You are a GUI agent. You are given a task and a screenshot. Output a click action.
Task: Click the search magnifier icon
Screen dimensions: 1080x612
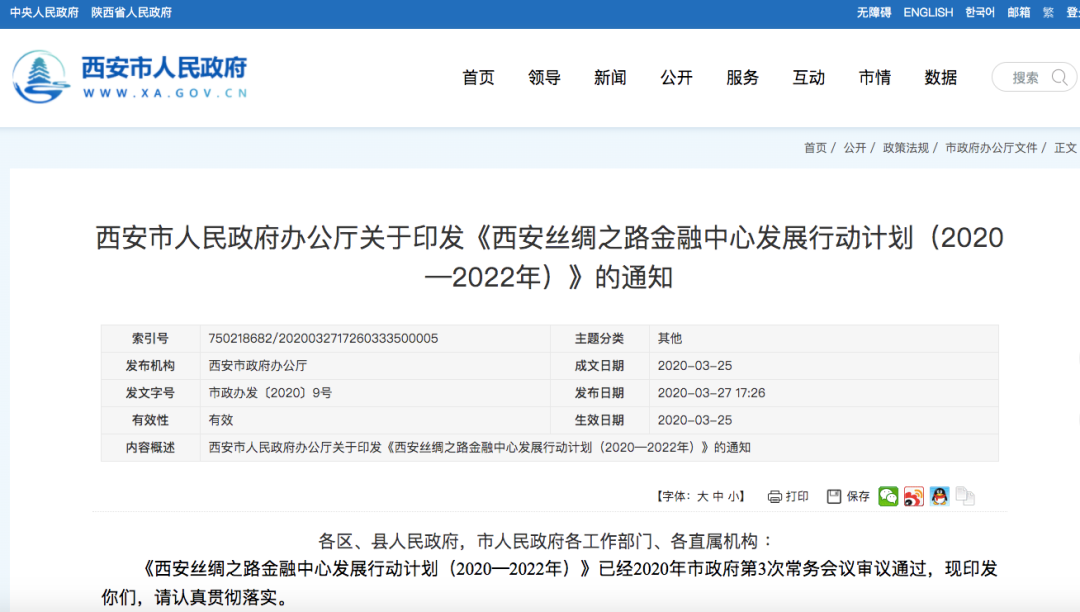pos(1059,77)
